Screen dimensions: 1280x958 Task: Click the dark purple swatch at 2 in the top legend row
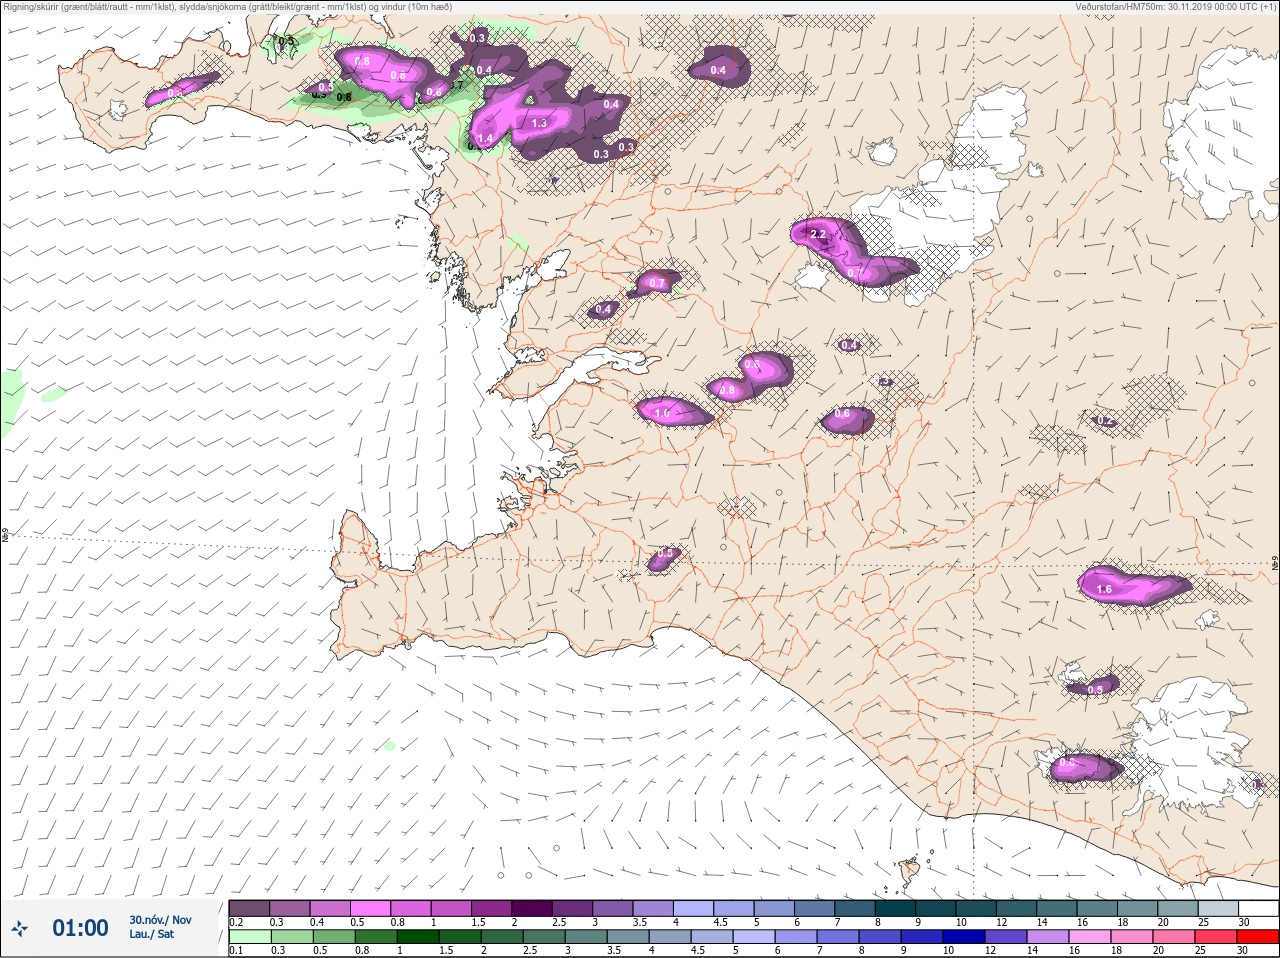(532, 908)
